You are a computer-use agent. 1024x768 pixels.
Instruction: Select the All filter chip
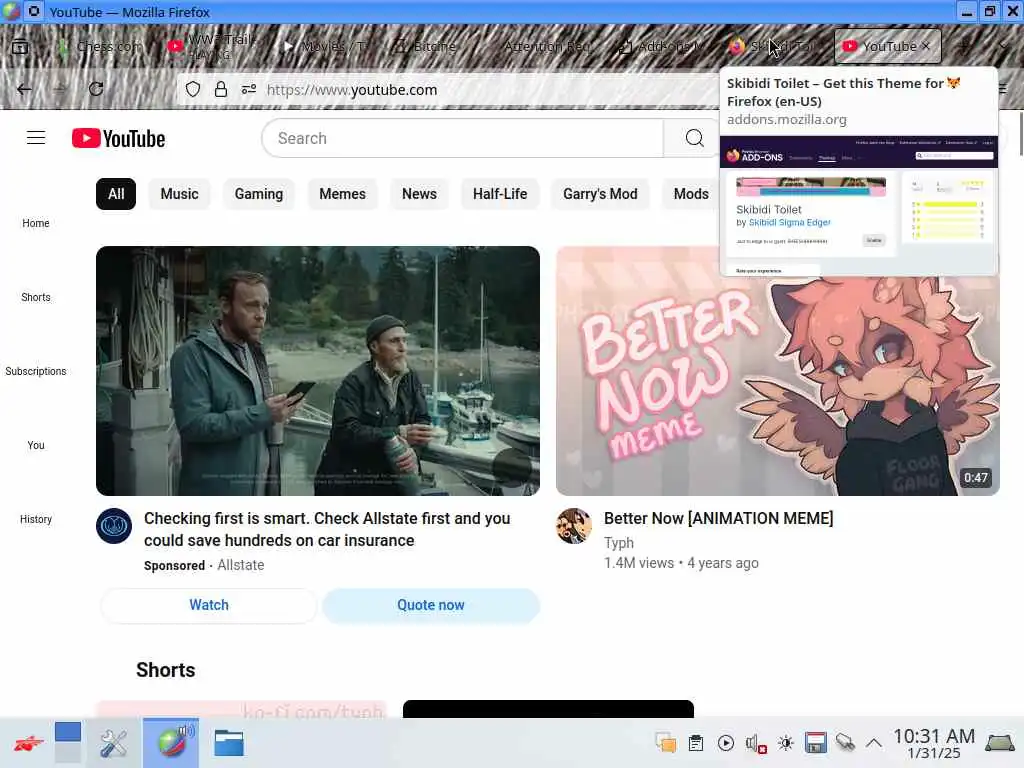[x=116, y=194]
